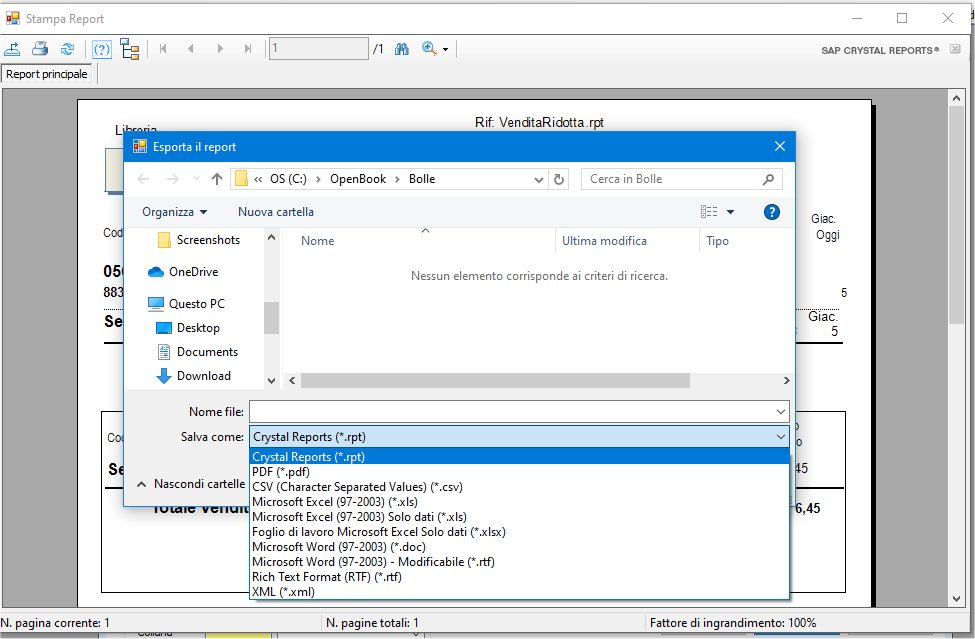
Task: Choose Foglio di lavoro Excel Solo dati (*.xlsx)
Action: click(x=519, y=532)
